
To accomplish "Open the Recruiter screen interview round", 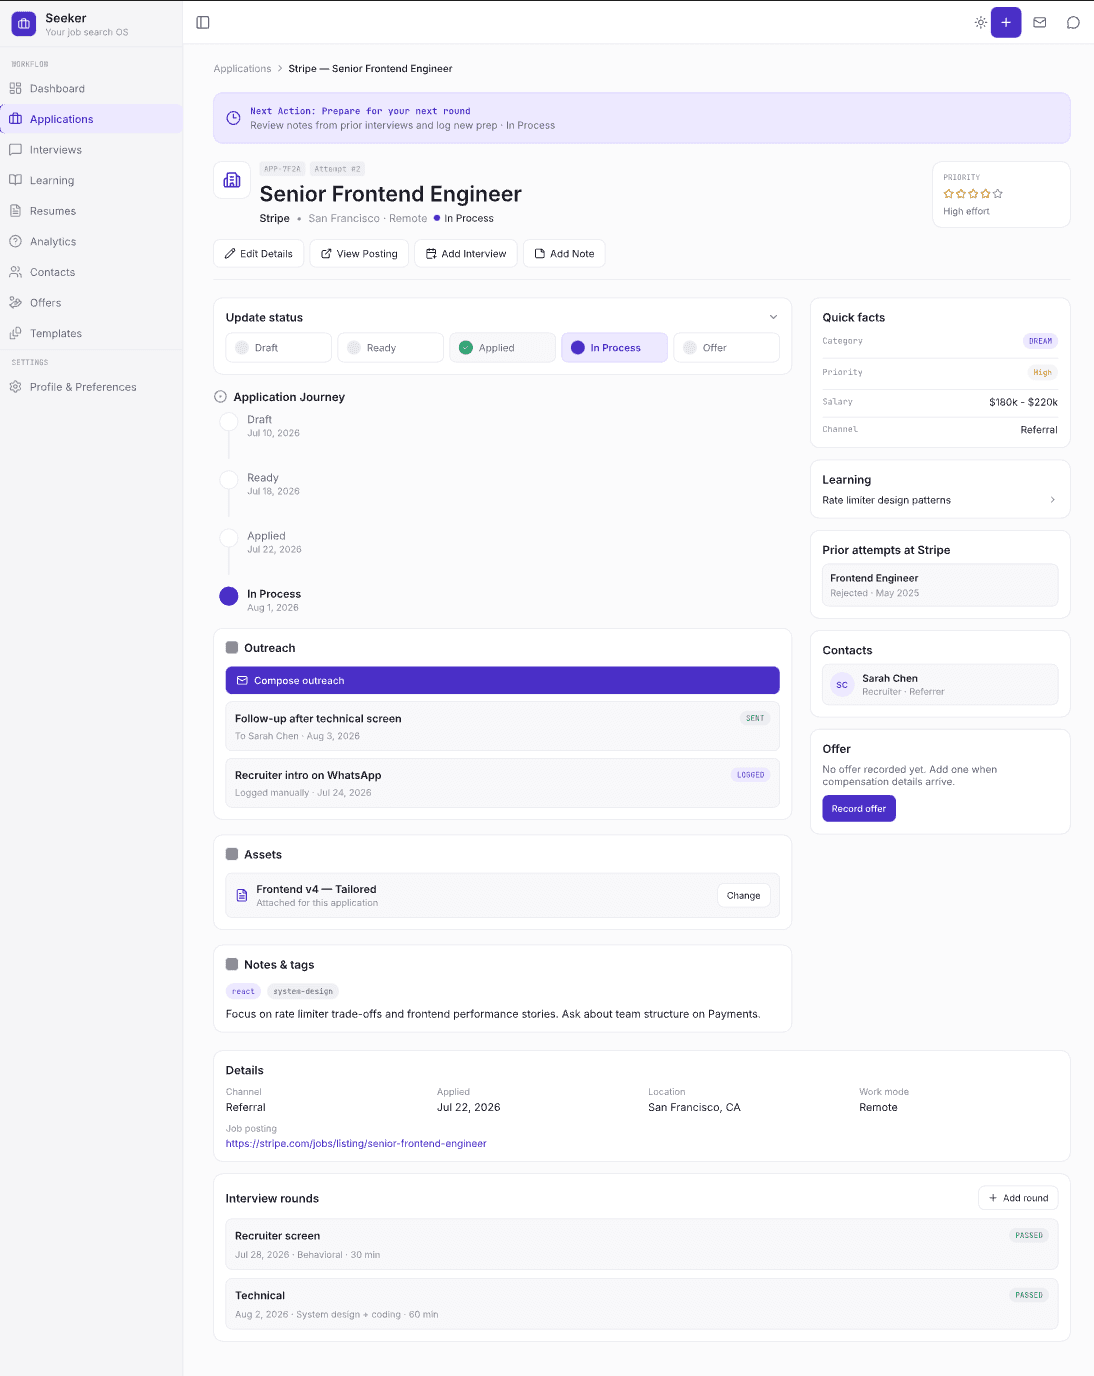I will (642, 1244).
